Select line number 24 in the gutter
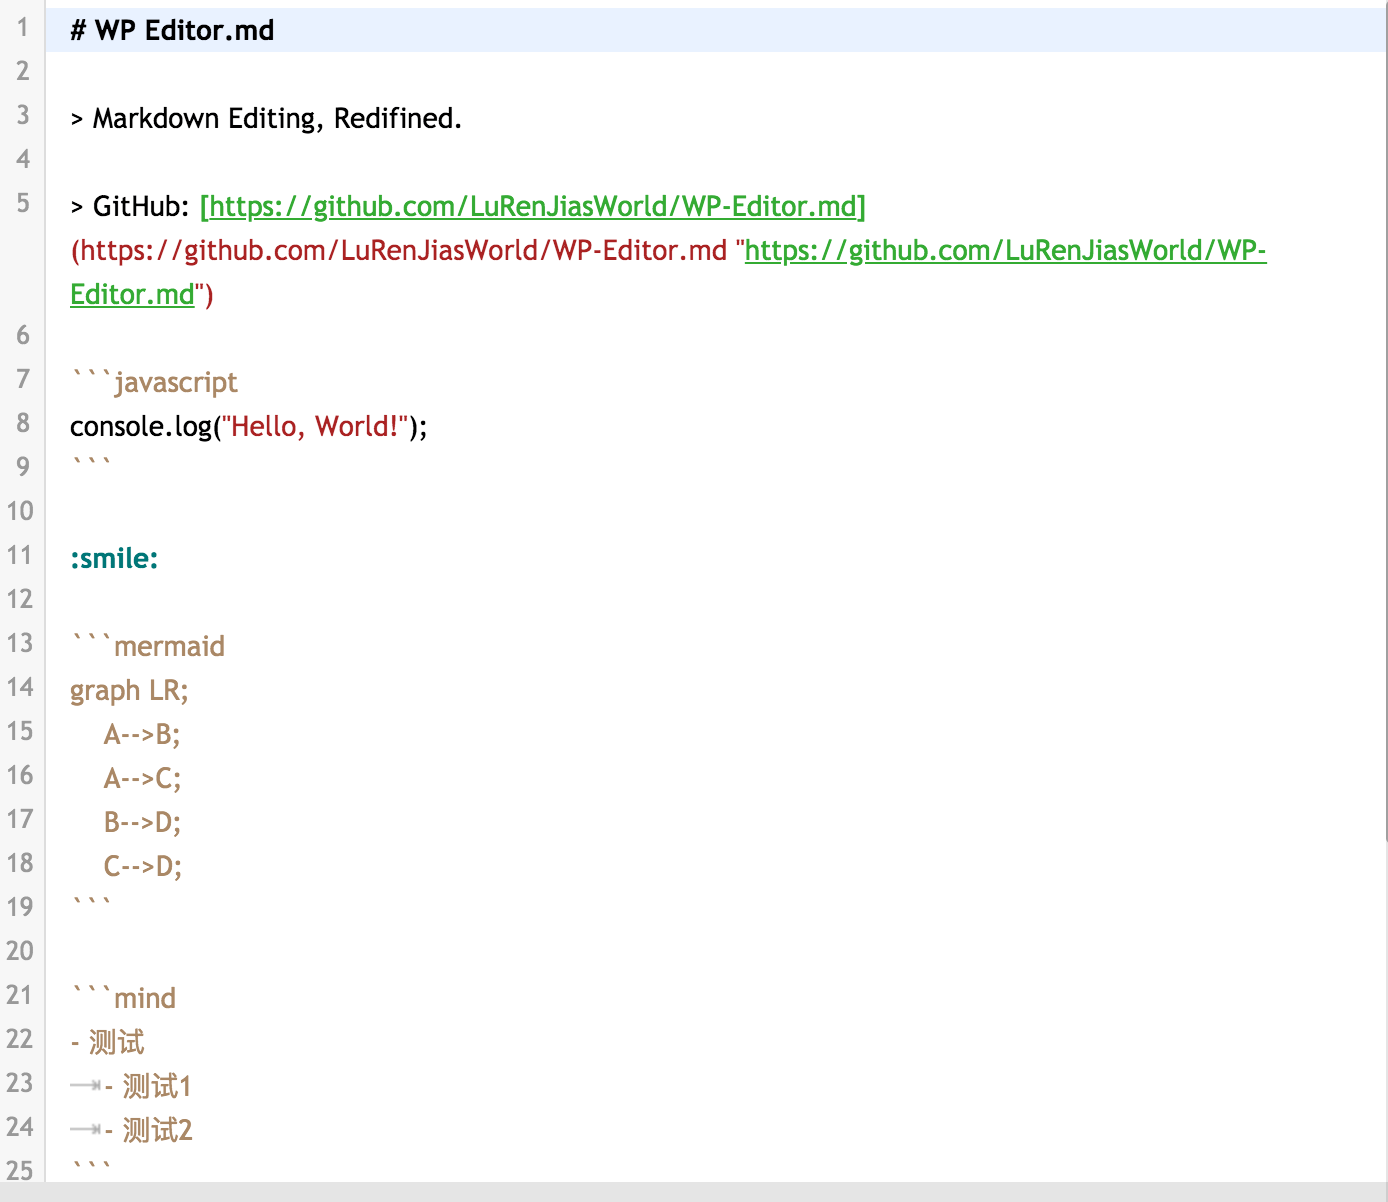1388x1202 pixels. [20, 1127]
